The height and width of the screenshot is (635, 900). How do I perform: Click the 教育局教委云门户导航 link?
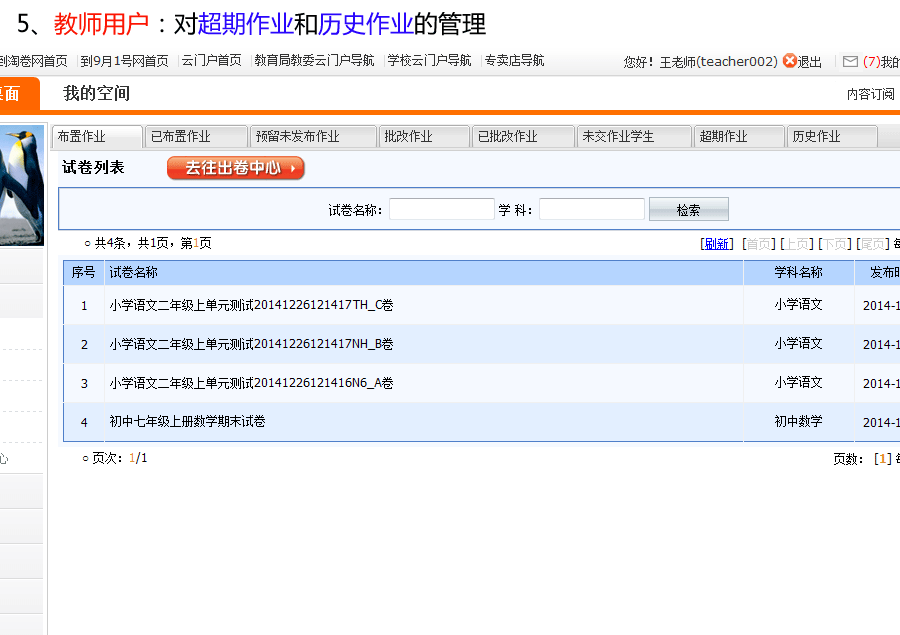(x=314, y=61)
